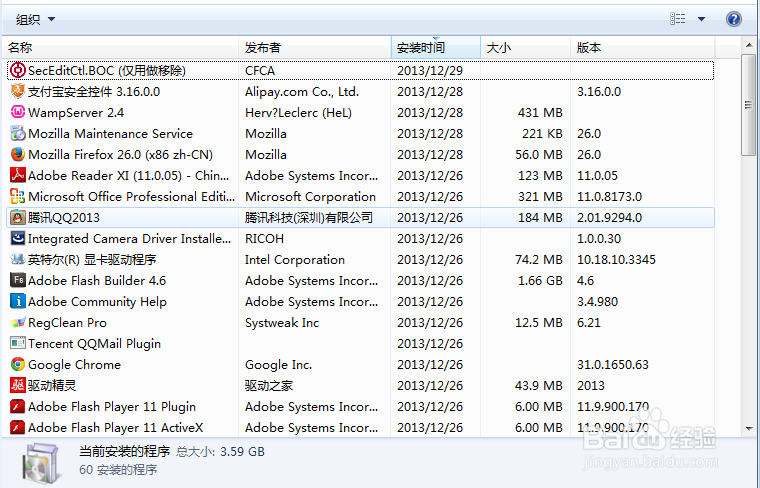
Task: Click the Alipay security control shield icon
Action: [x=18, y=92]
